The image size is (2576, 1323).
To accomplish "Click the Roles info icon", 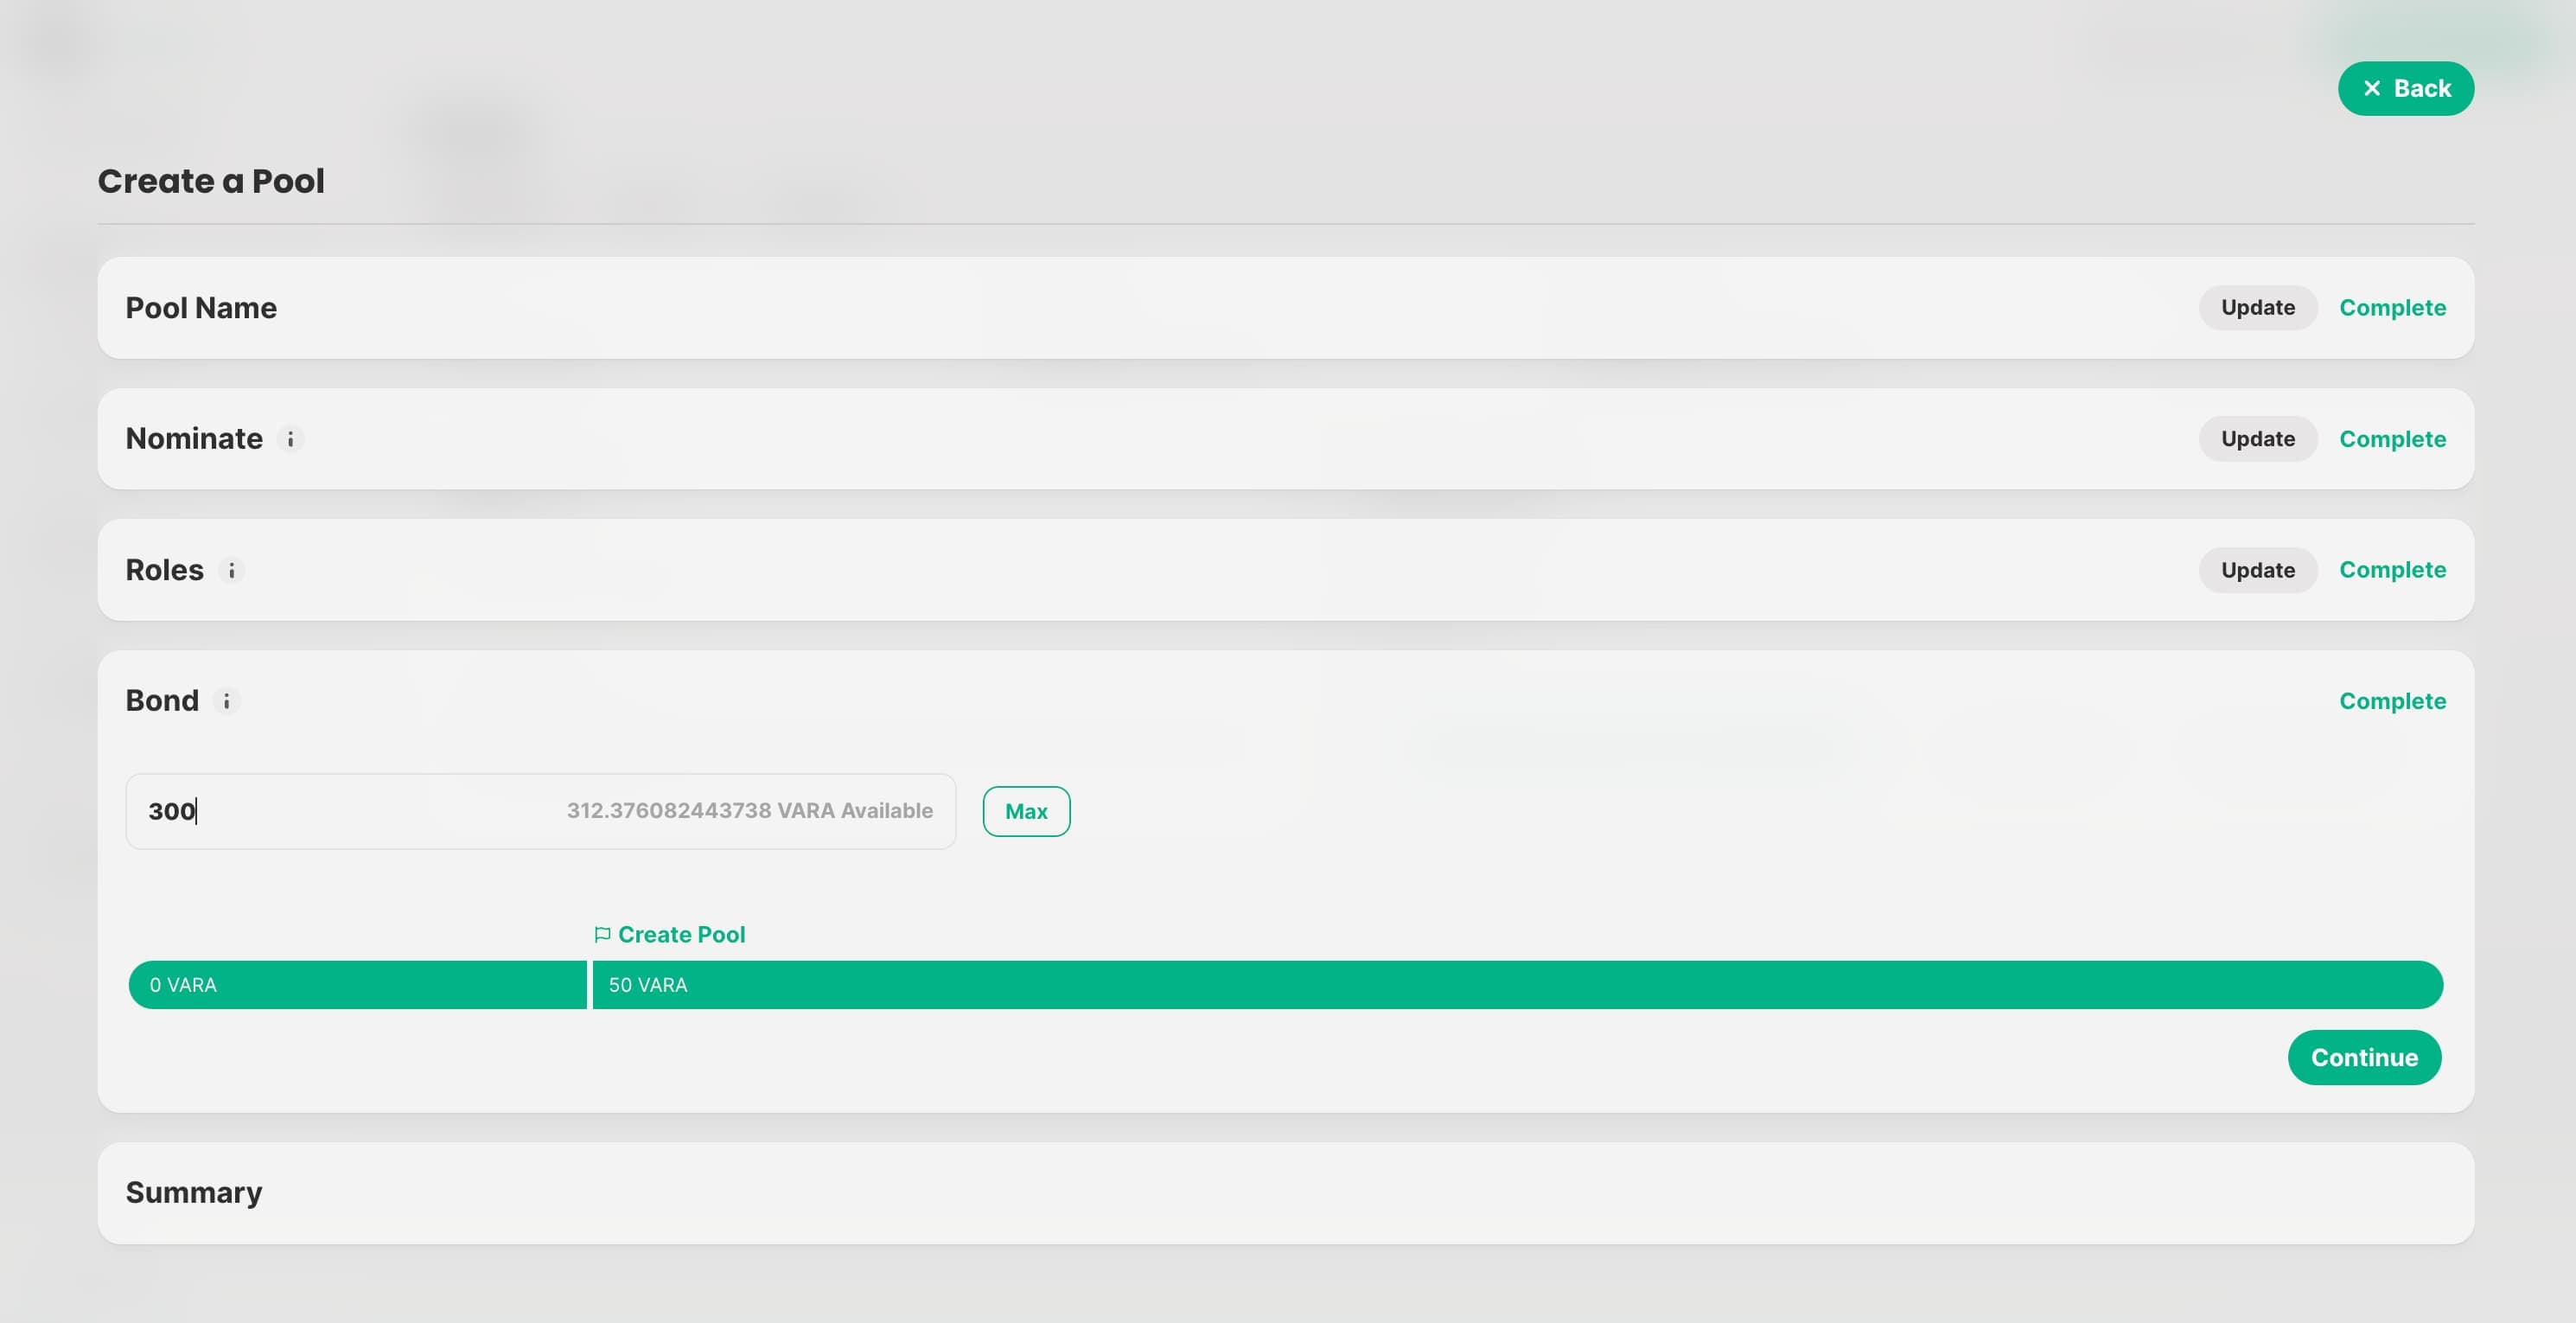I will (231, 570).
